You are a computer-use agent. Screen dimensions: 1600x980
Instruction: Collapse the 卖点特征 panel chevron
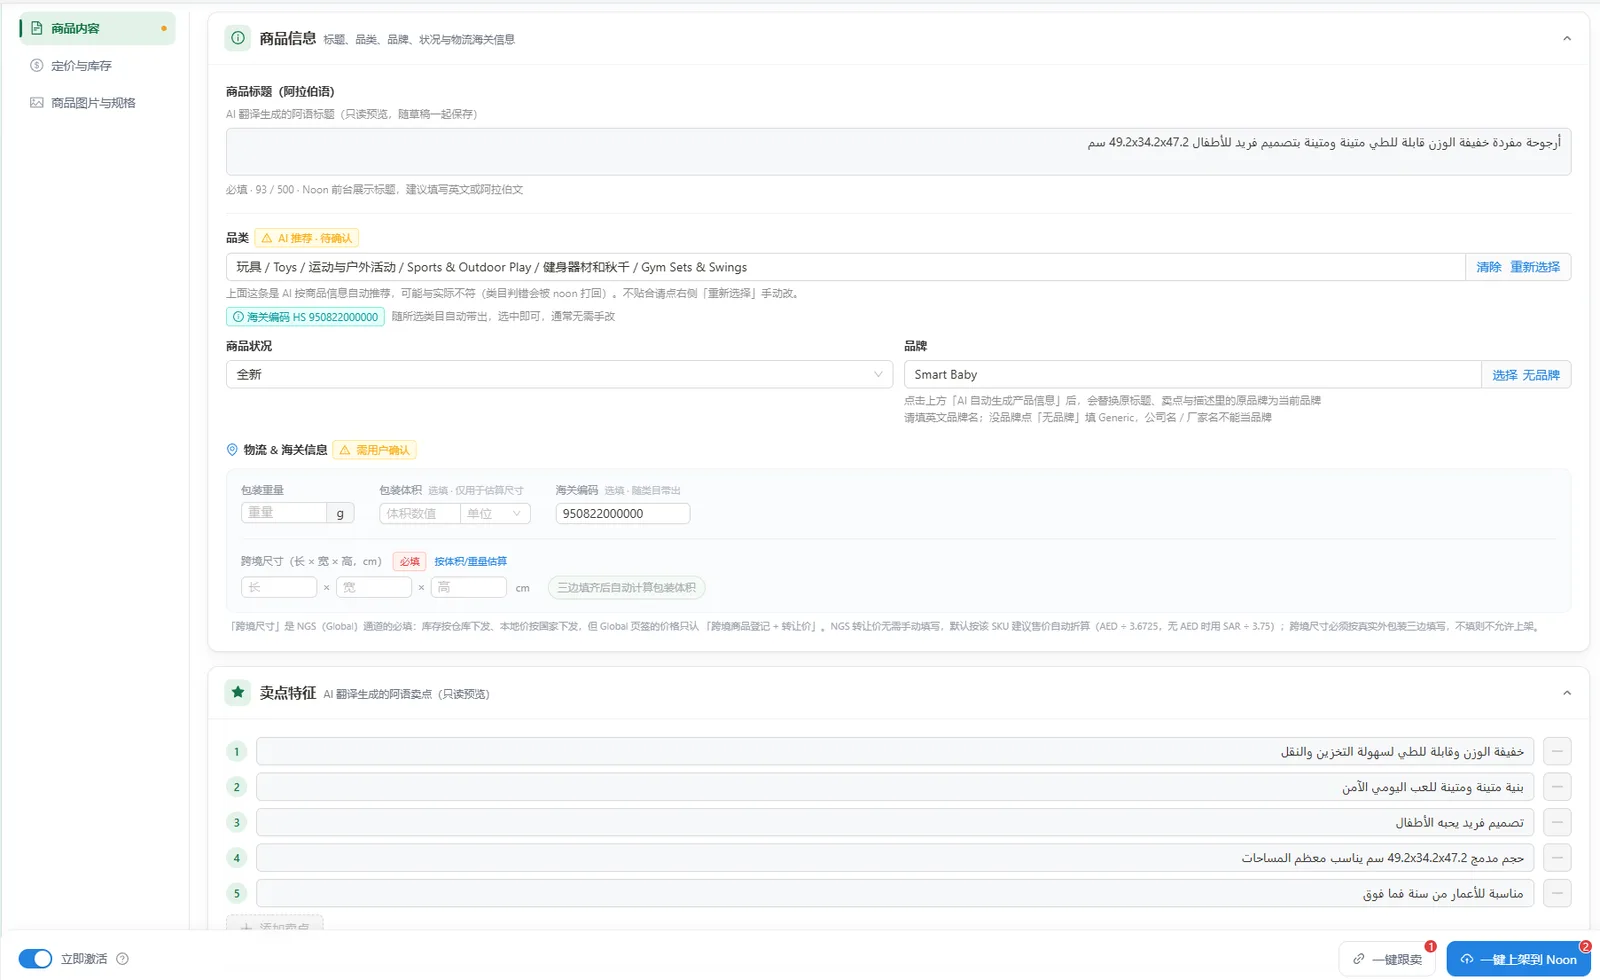[1566, 693]
